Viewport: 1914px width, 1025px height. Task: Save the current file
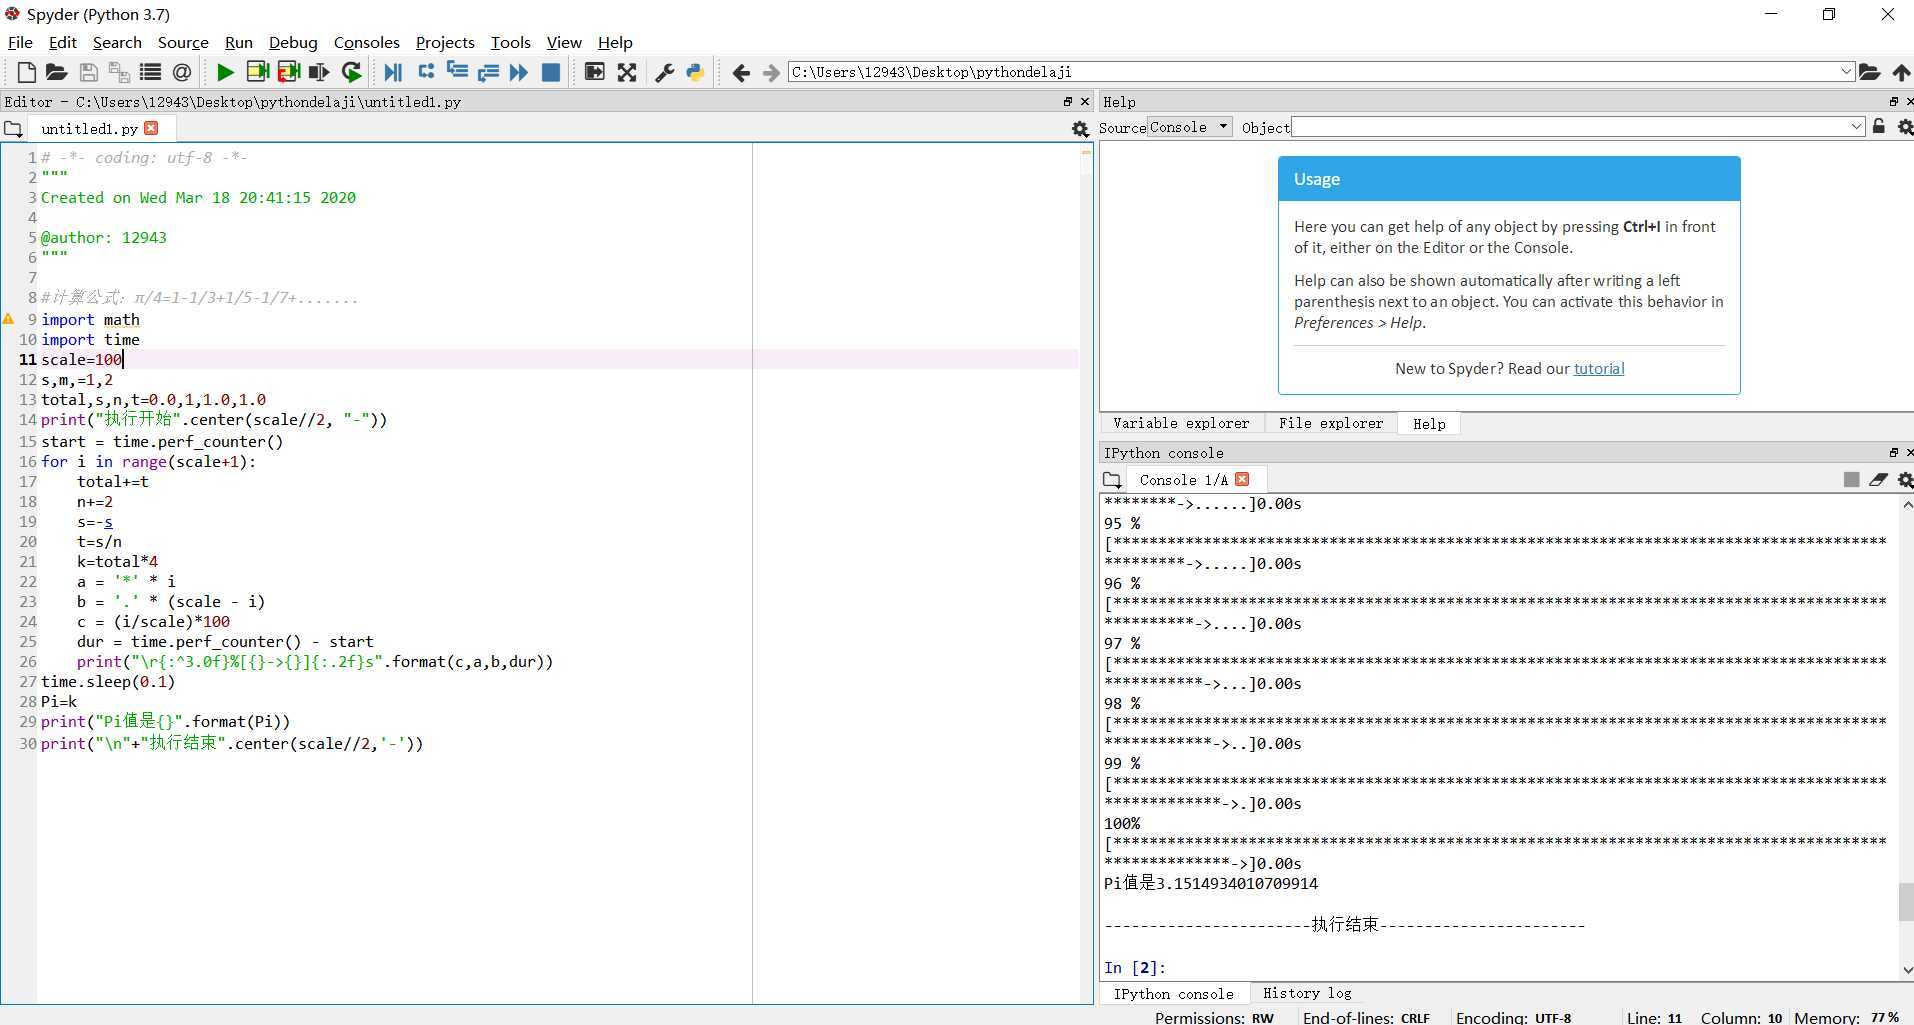click(88, 72)
